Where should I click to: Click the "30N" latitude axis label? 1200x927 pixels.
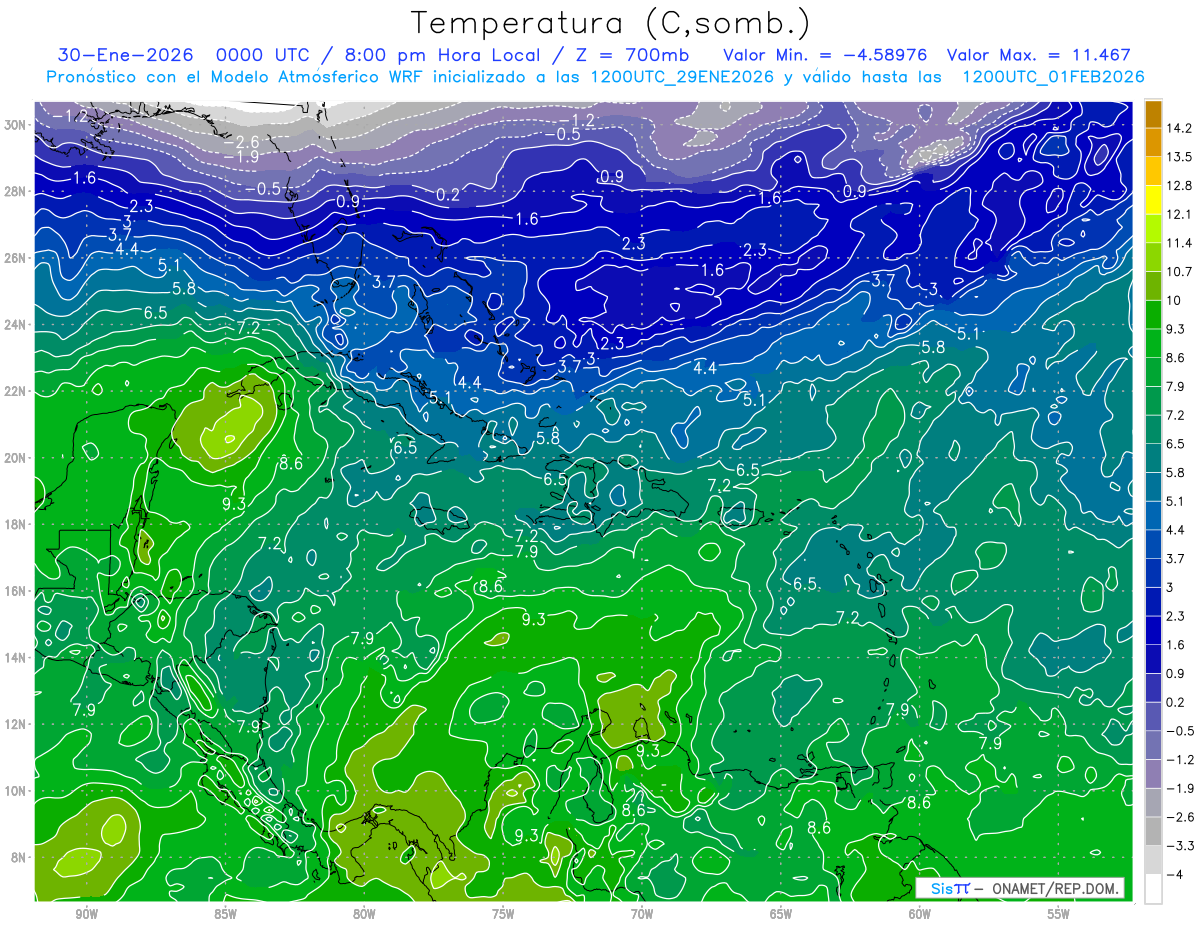pos(17,125)
